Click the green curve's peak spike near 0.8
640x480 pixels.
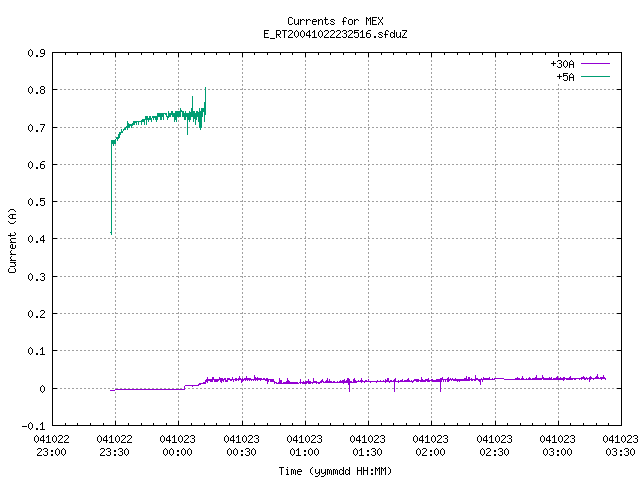[x=205, y=89]
